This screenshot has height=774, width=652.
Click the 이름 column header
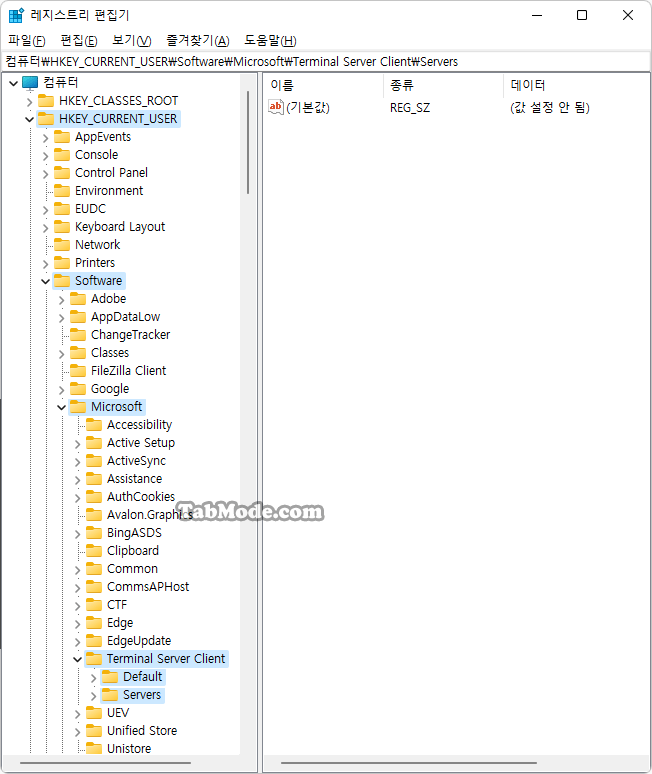point(323,85)
